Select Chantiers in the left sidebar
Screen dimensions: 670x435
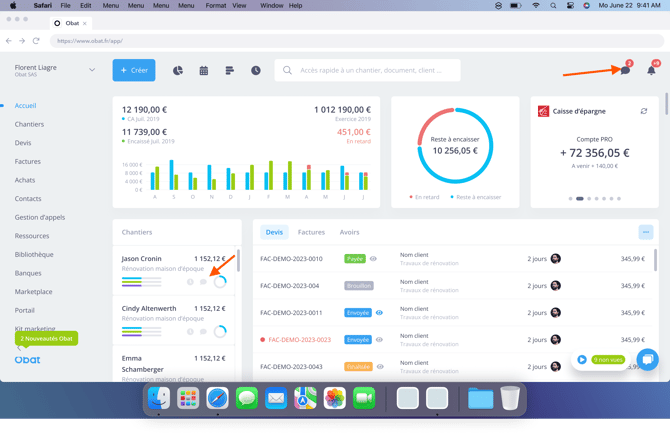point(29,124)
